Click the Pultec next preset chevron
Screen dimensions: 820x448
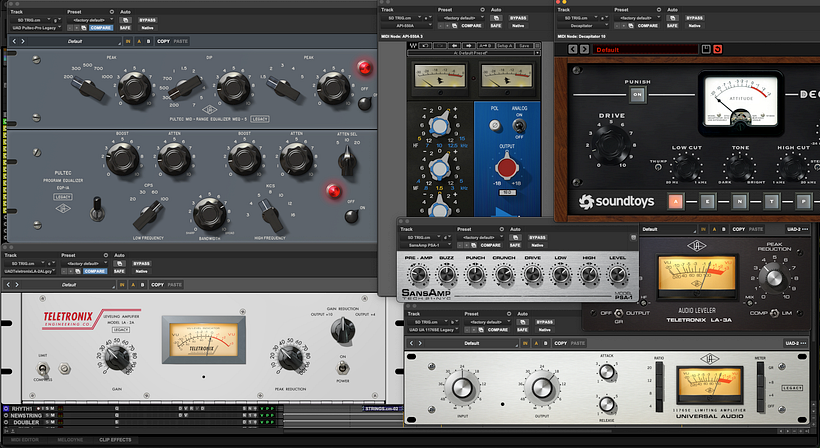pos(23,41)
